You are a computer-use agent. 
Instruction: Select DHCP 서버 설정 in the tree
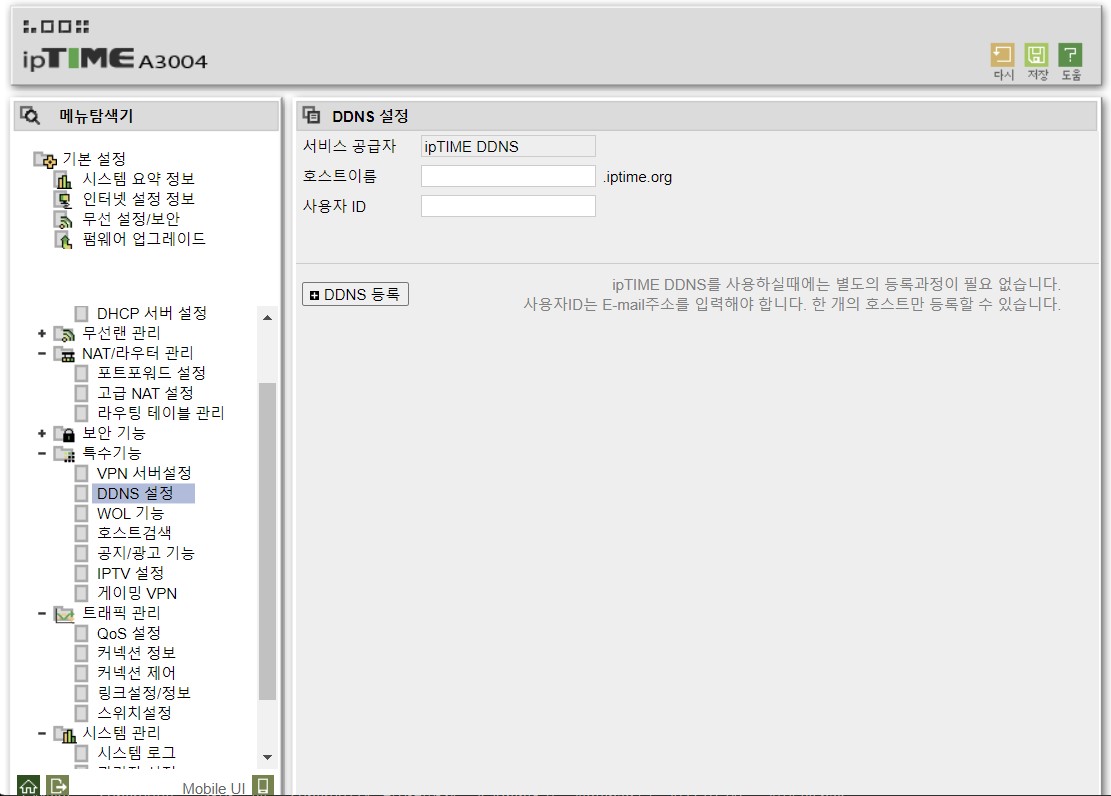[x=152, y=313]
